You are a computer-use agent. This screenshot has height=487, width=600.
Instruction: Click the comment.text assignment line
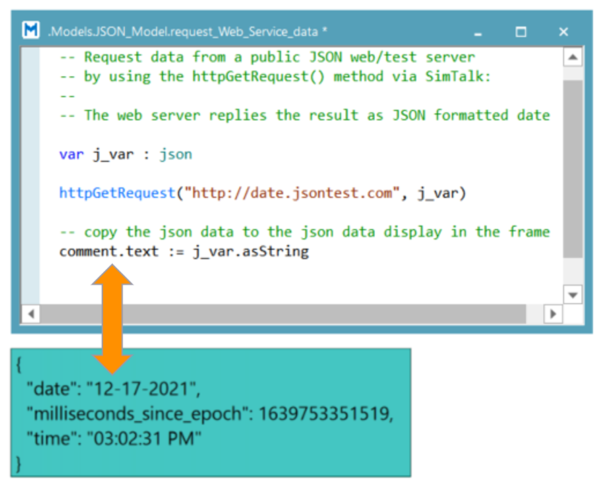tap(184, 251)
